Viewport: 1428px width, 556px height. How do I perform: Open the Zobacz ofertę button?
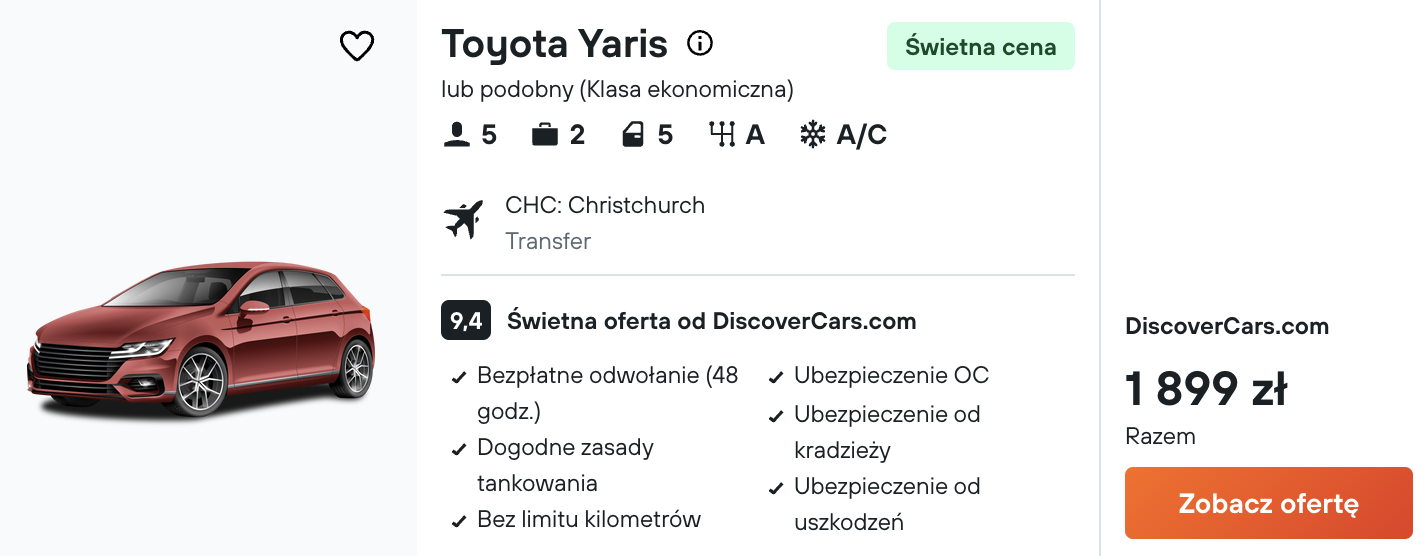(x=1269, y=503)
